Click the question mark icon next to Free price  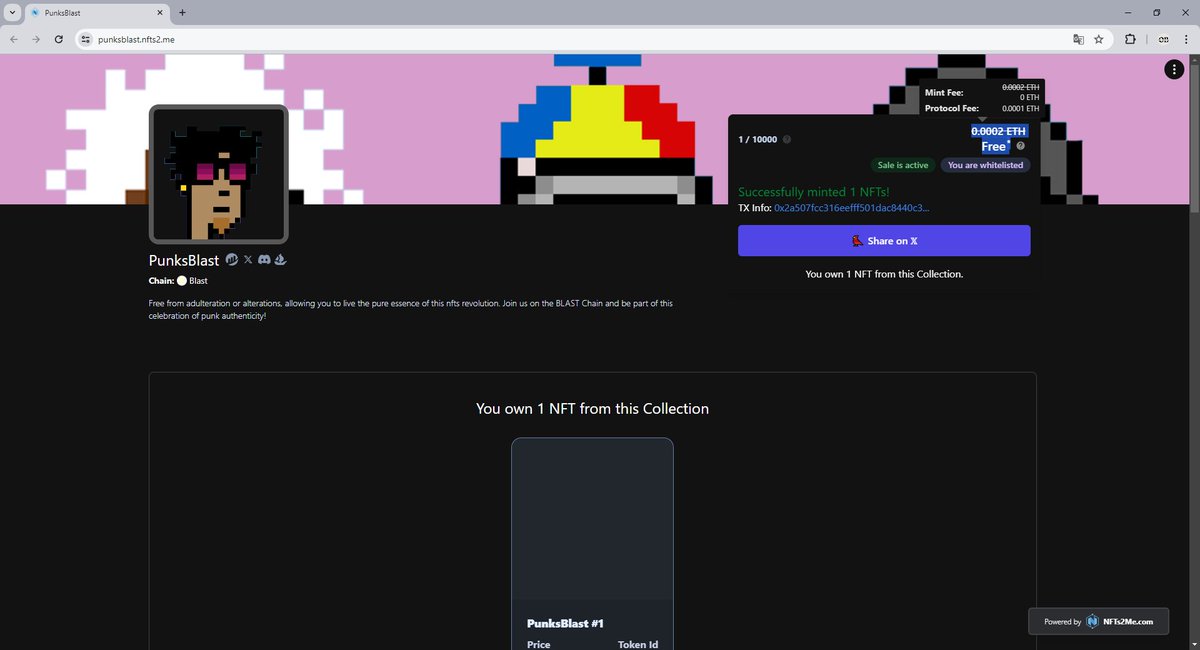pos(1020,146)
